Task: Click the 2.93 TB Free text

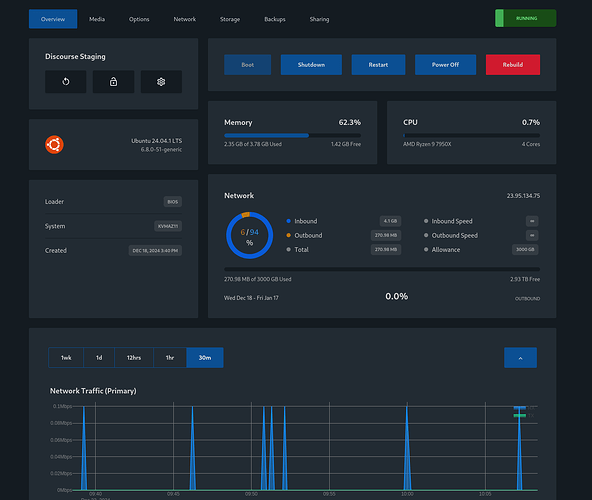Action: [x=525, y=279]
